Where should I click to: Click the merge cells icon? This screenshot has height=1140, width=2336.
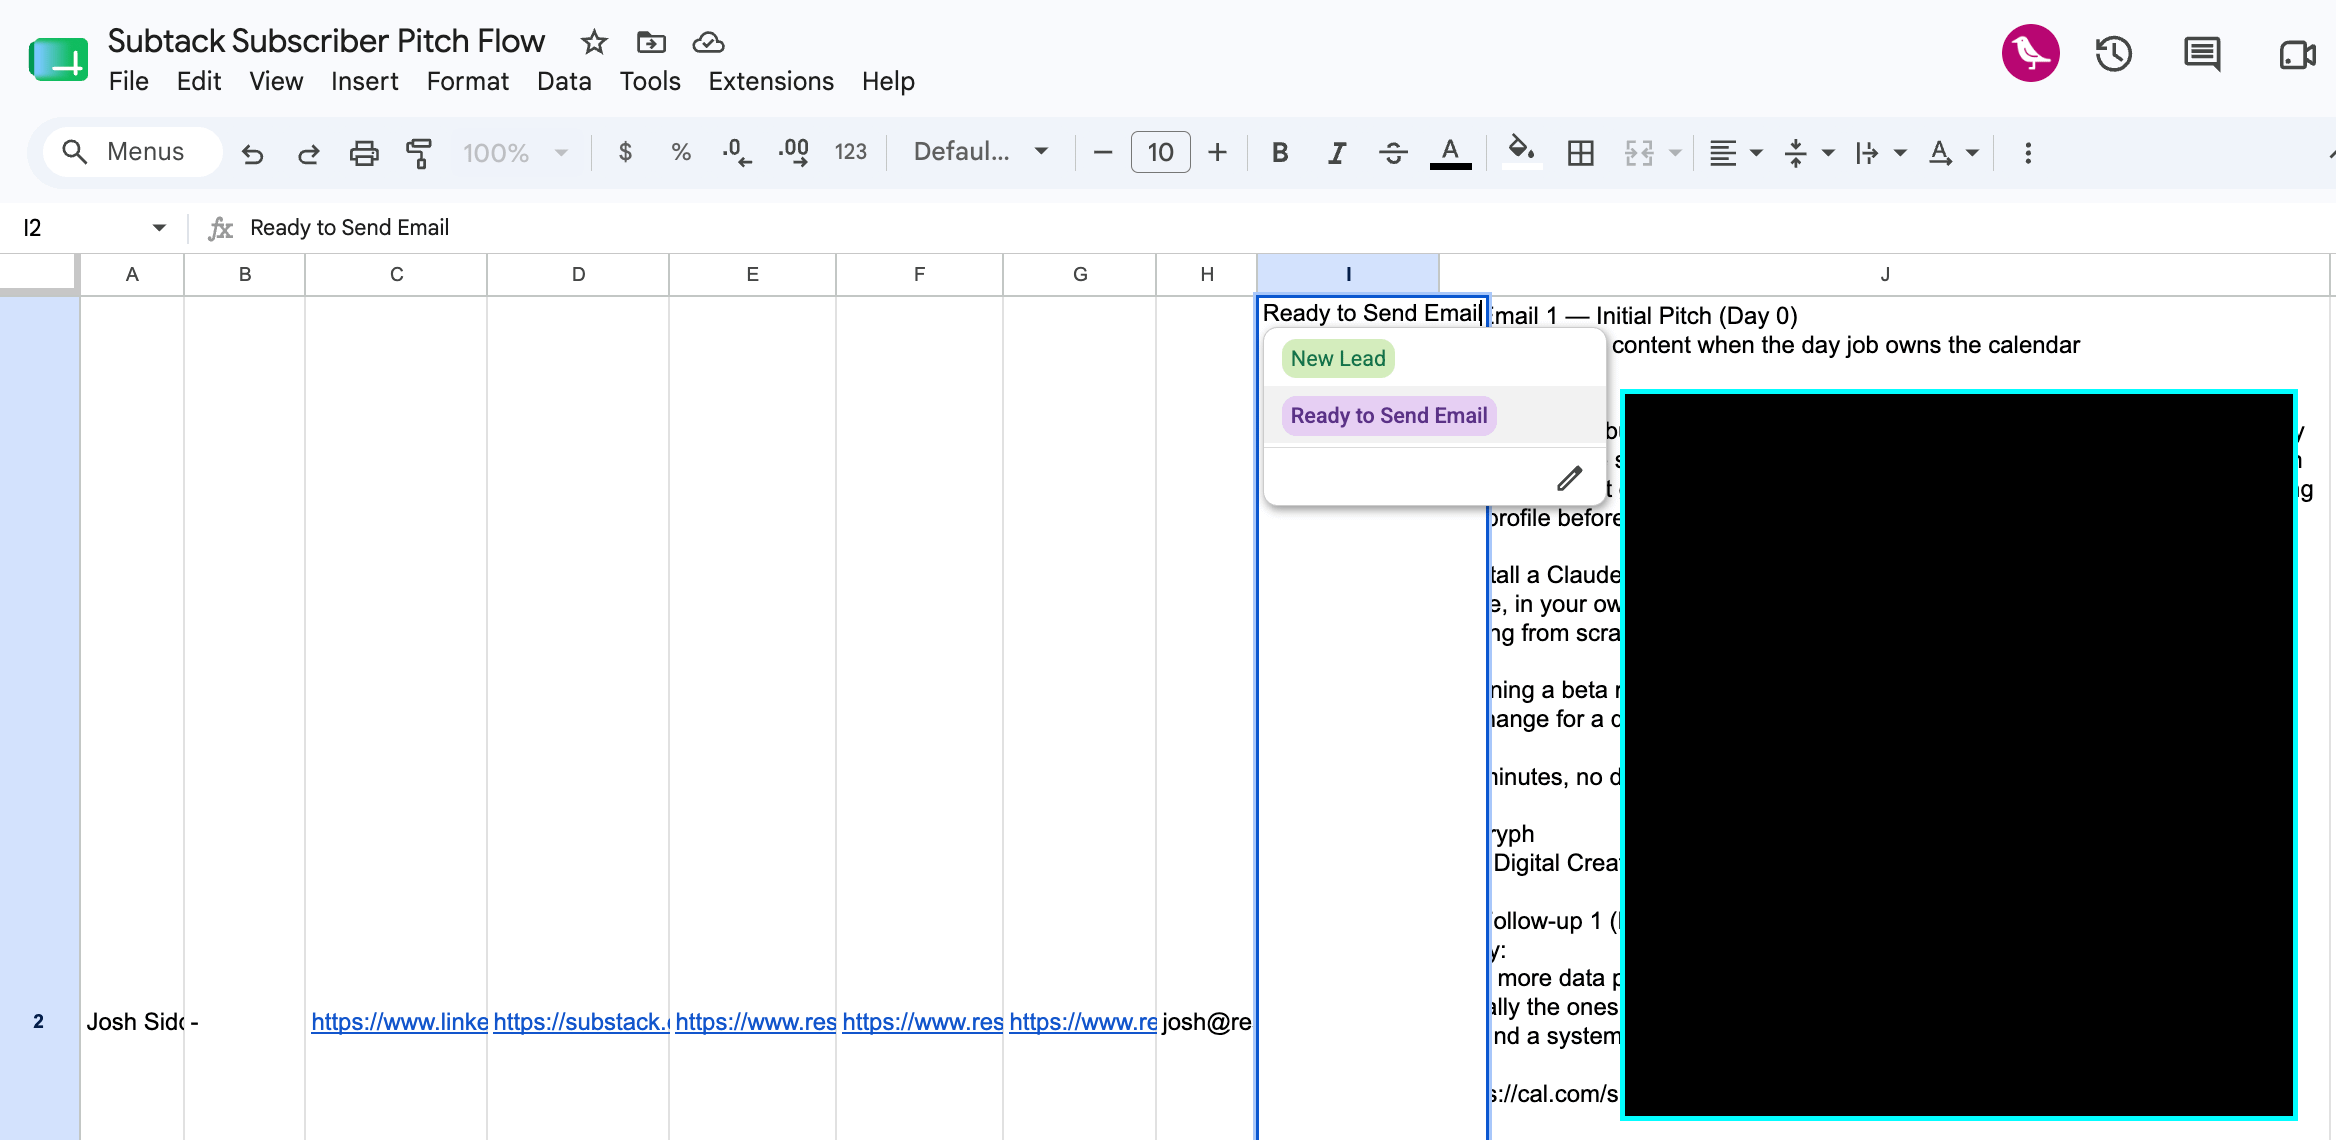[1639, 153]
